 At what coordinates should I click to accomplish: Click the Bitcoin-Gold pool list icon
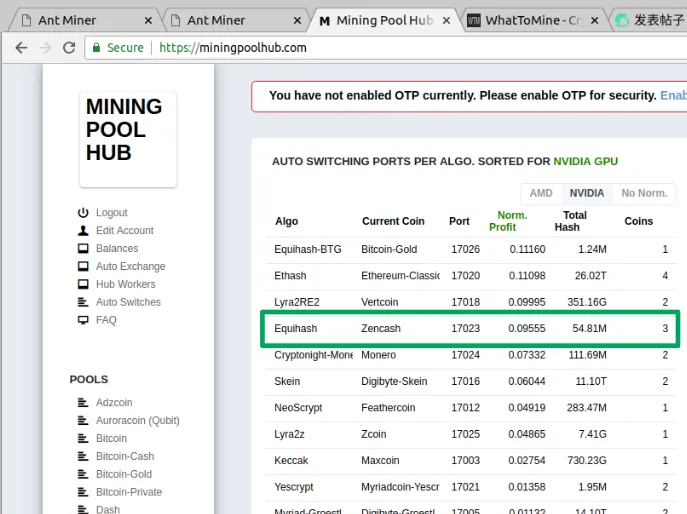point(83,474)
